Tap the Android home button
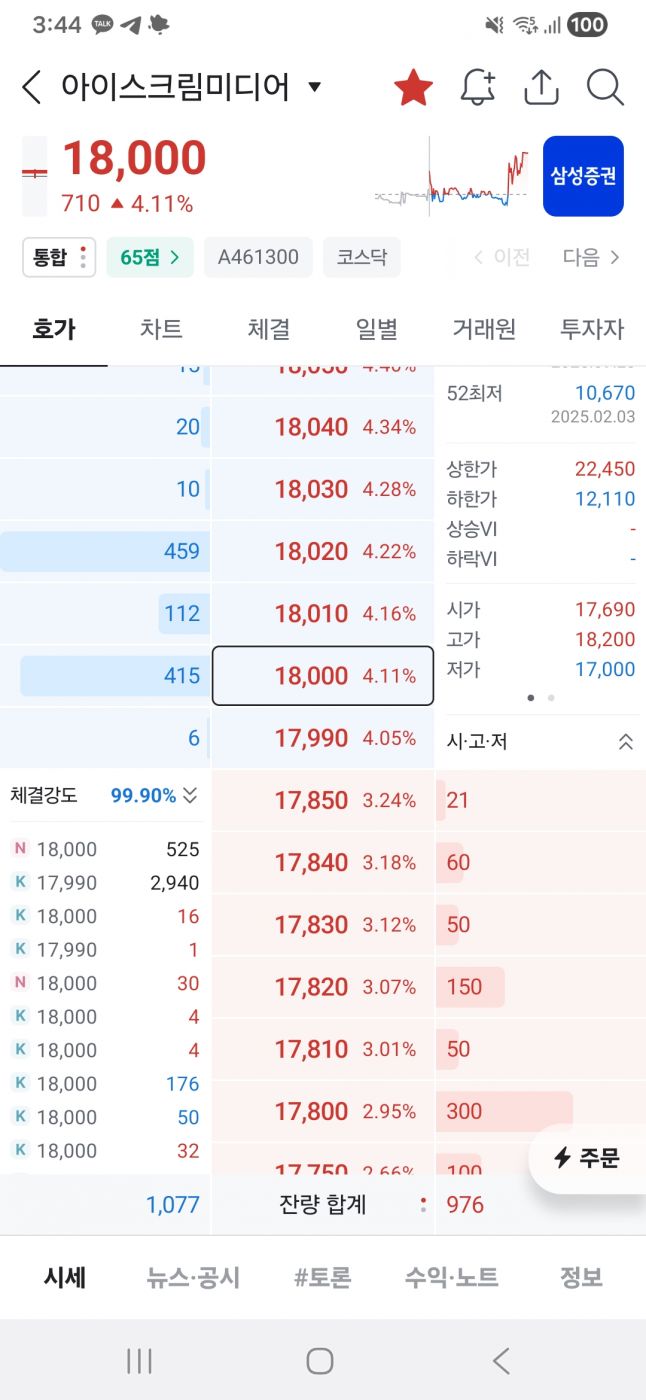Screen dimensions: 646x1400 320,1360
